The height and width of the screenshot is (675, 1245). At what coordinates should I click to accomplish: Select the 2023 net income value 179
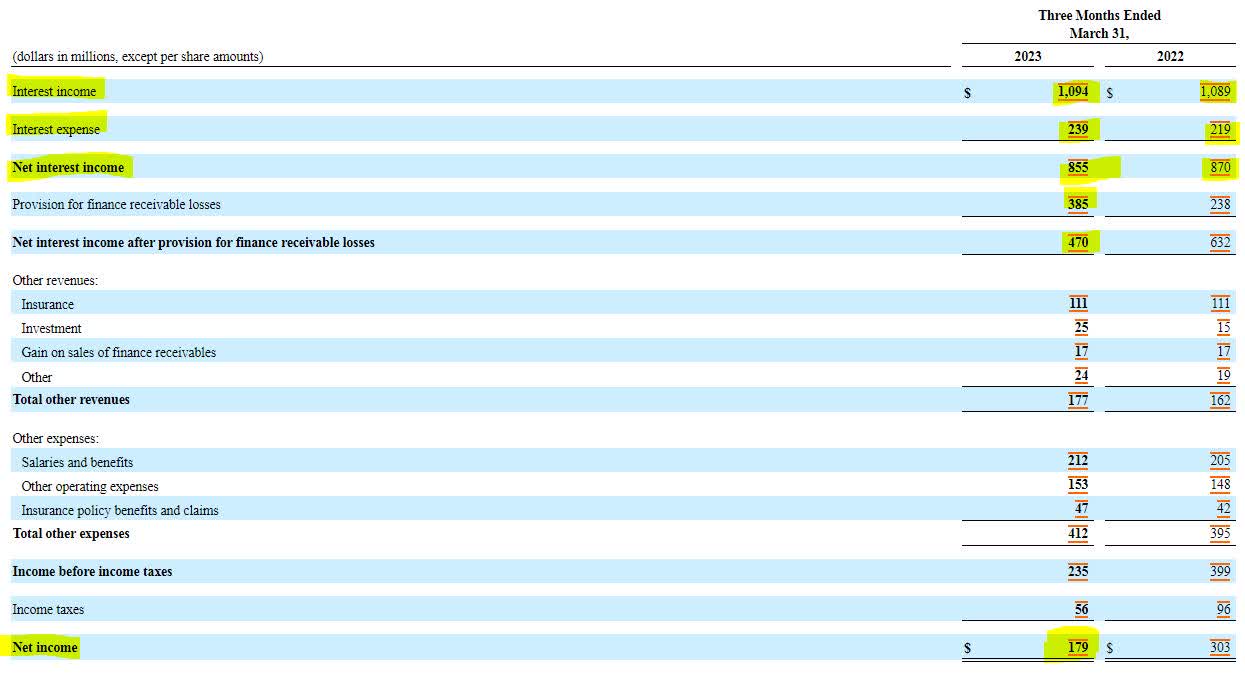pyautogui.click(x=1078, y=647)
